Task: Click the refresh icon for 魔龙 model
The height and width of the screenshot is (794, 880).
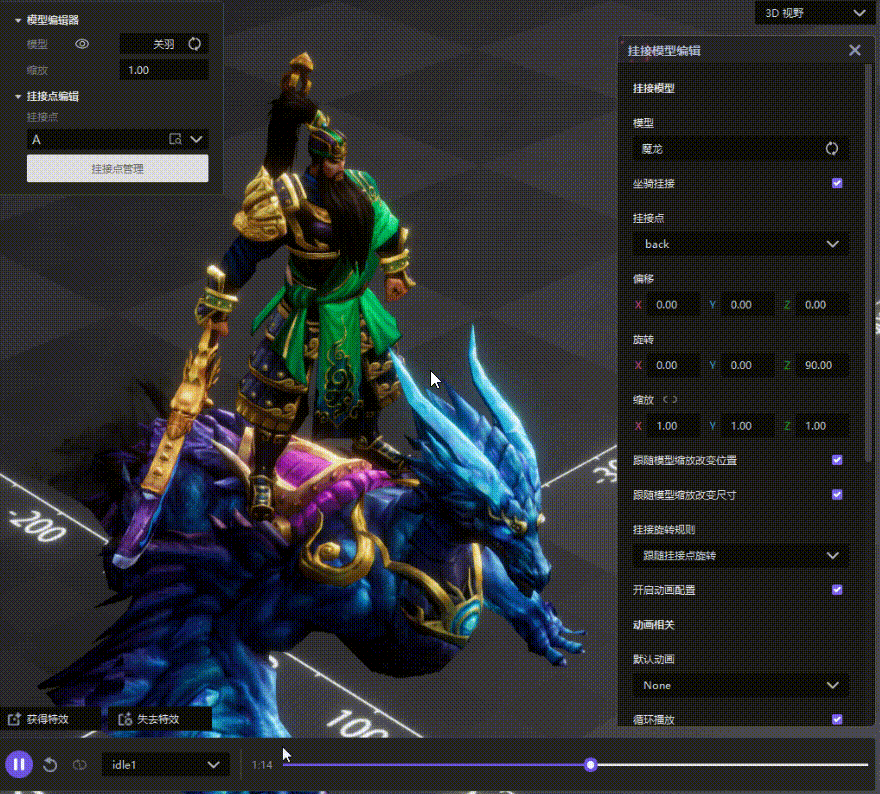Action: click(832, 149)
